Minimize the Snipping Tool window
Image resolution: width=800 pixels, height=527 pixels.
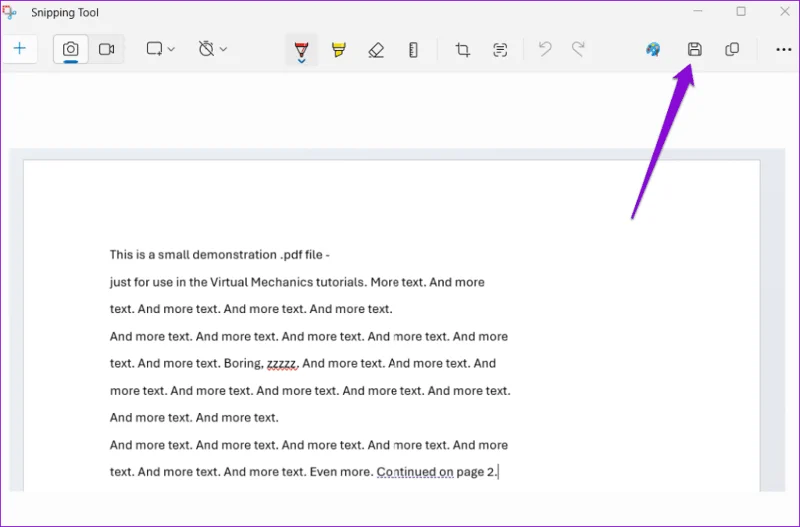[698, 11]
